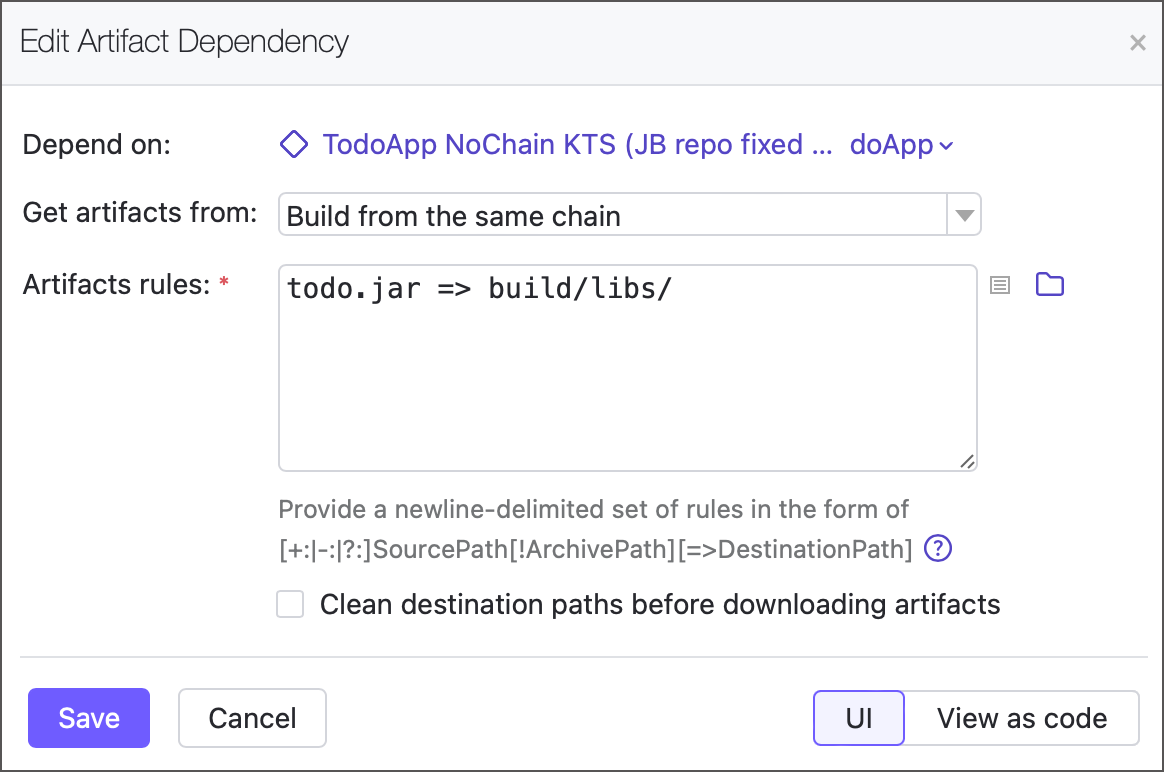Viewport: 1164px width, 772px height.
Task: Enable Clean destination paths before downloading checkbox
Action: point(290,605)
